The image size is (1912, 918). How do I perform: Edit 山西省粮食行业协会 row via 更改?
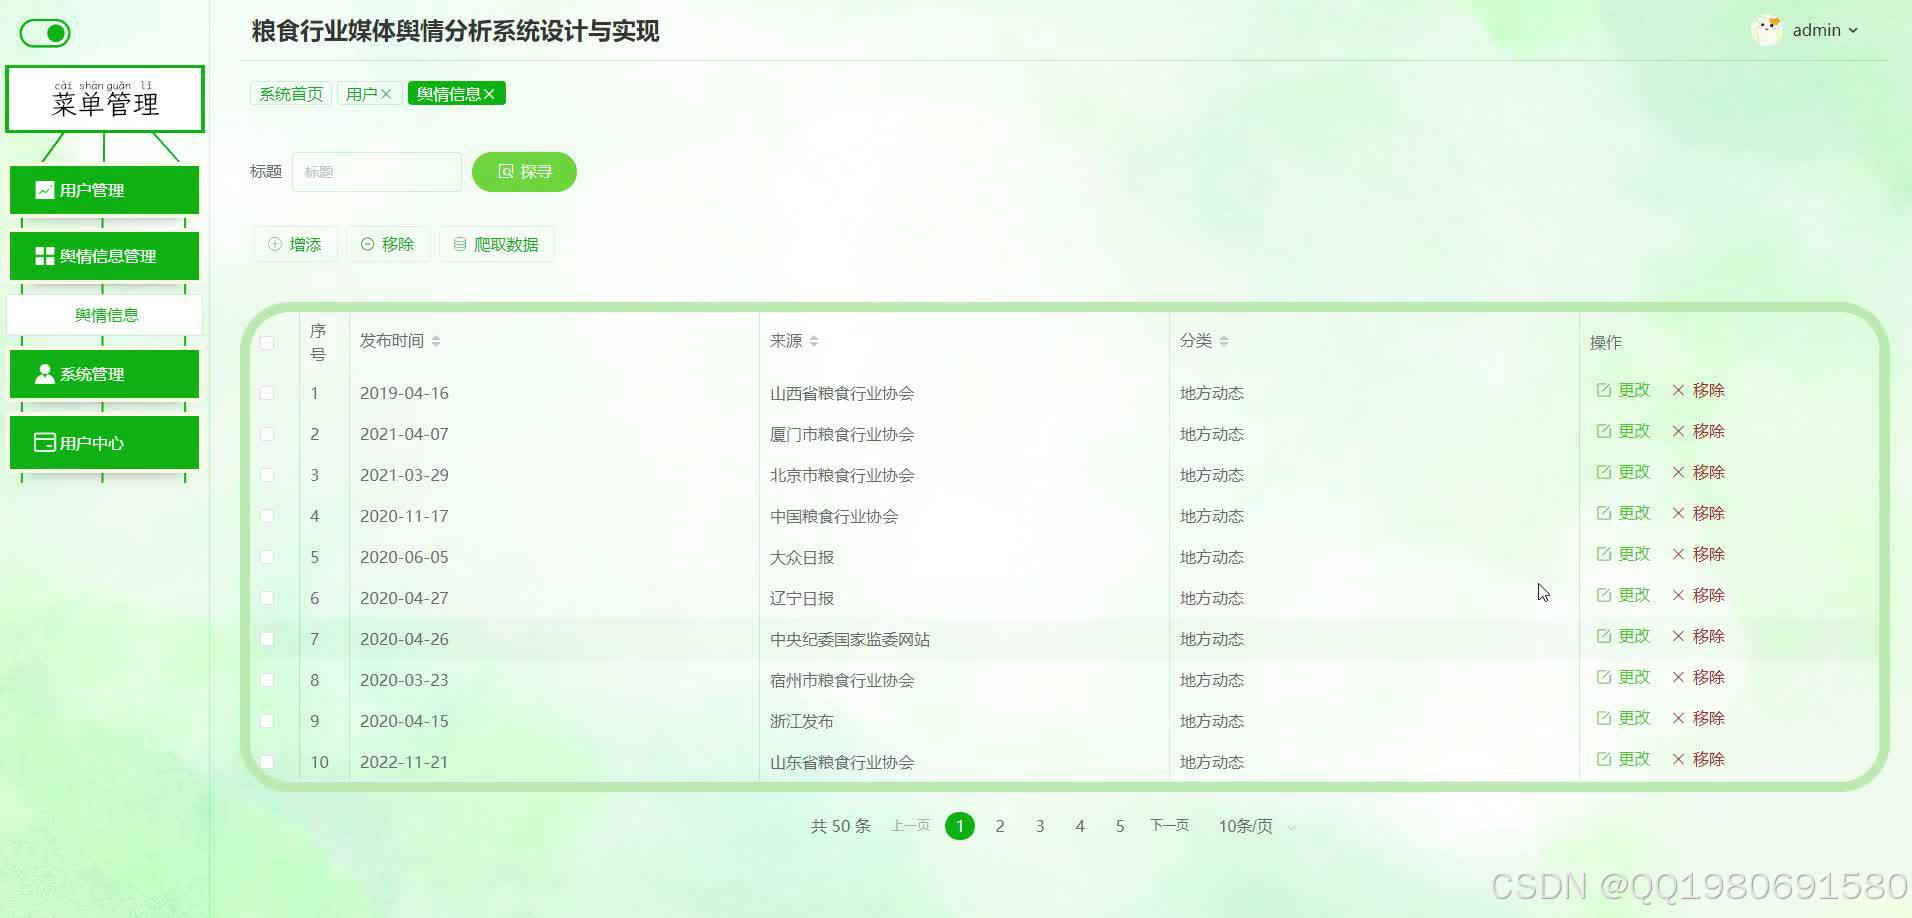coord(1623,390)
